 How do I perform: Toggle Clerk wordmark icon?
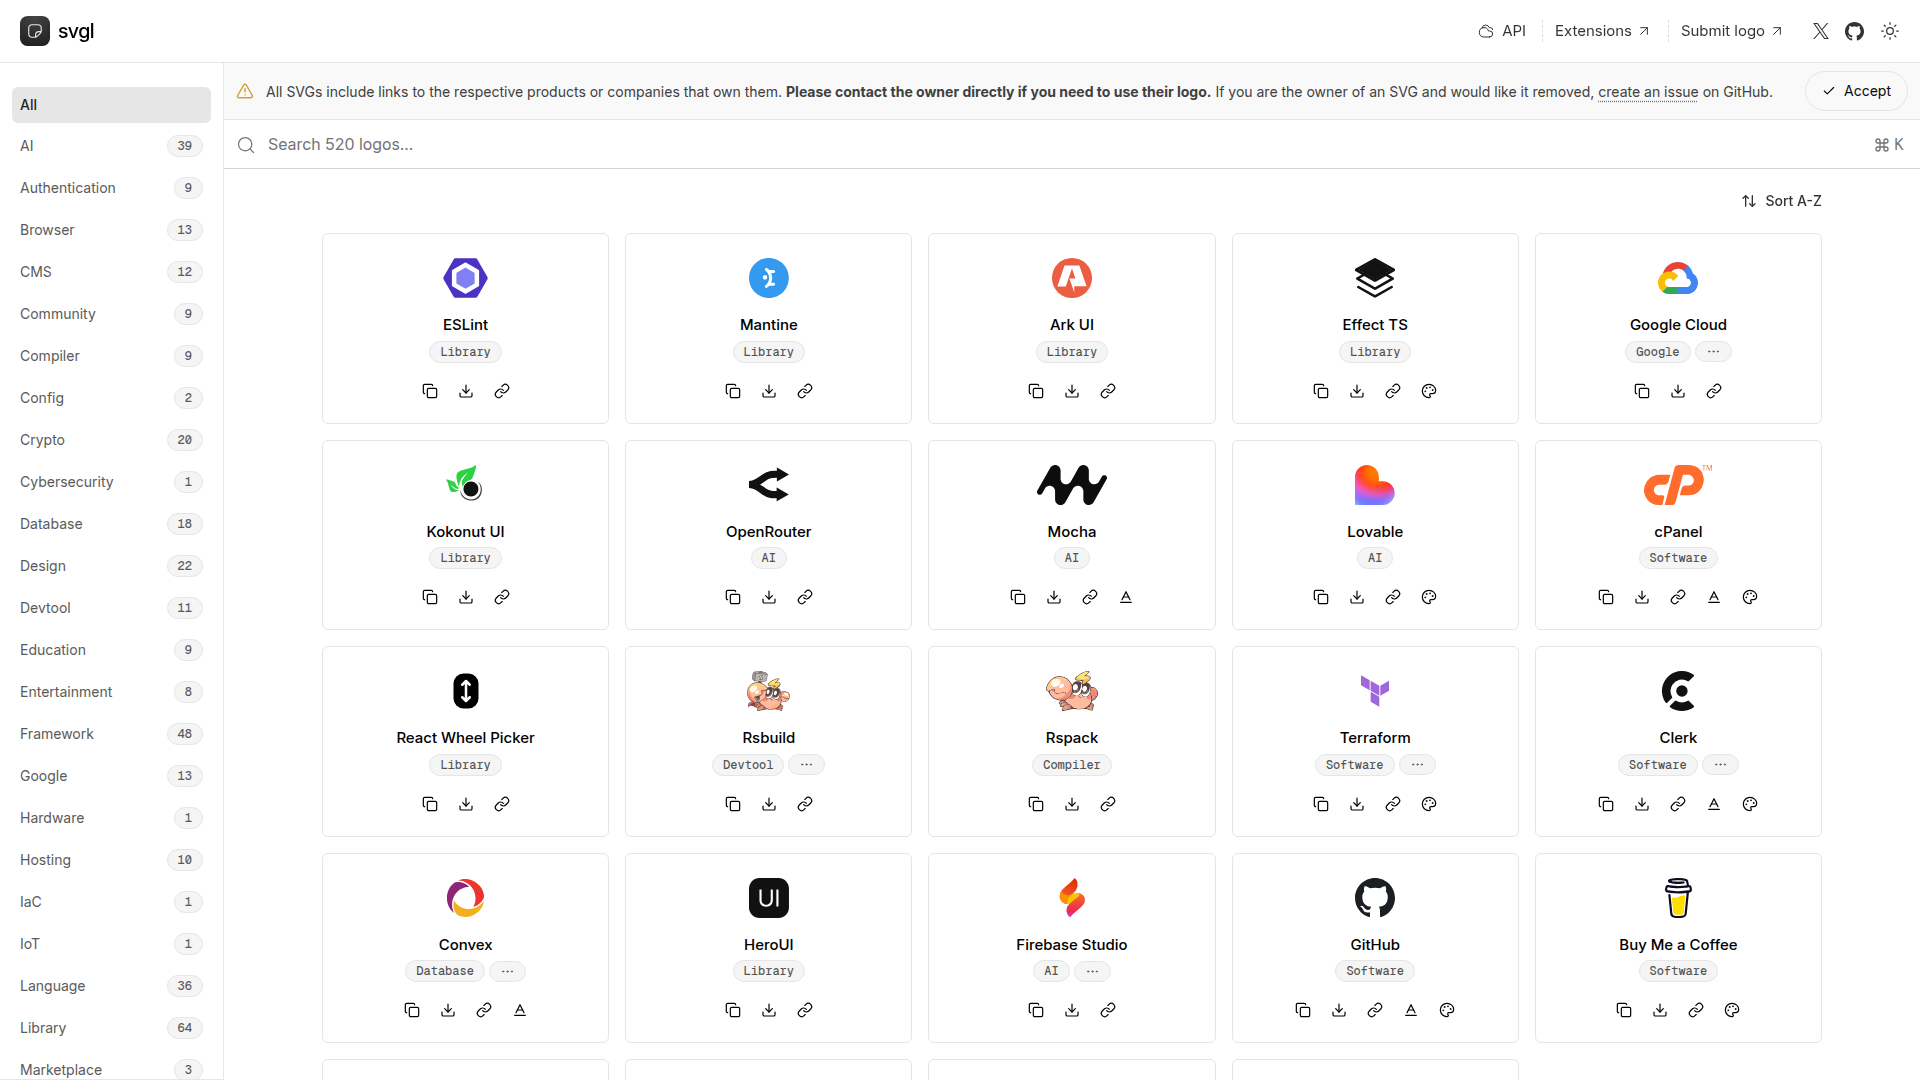coord(1714,804)
